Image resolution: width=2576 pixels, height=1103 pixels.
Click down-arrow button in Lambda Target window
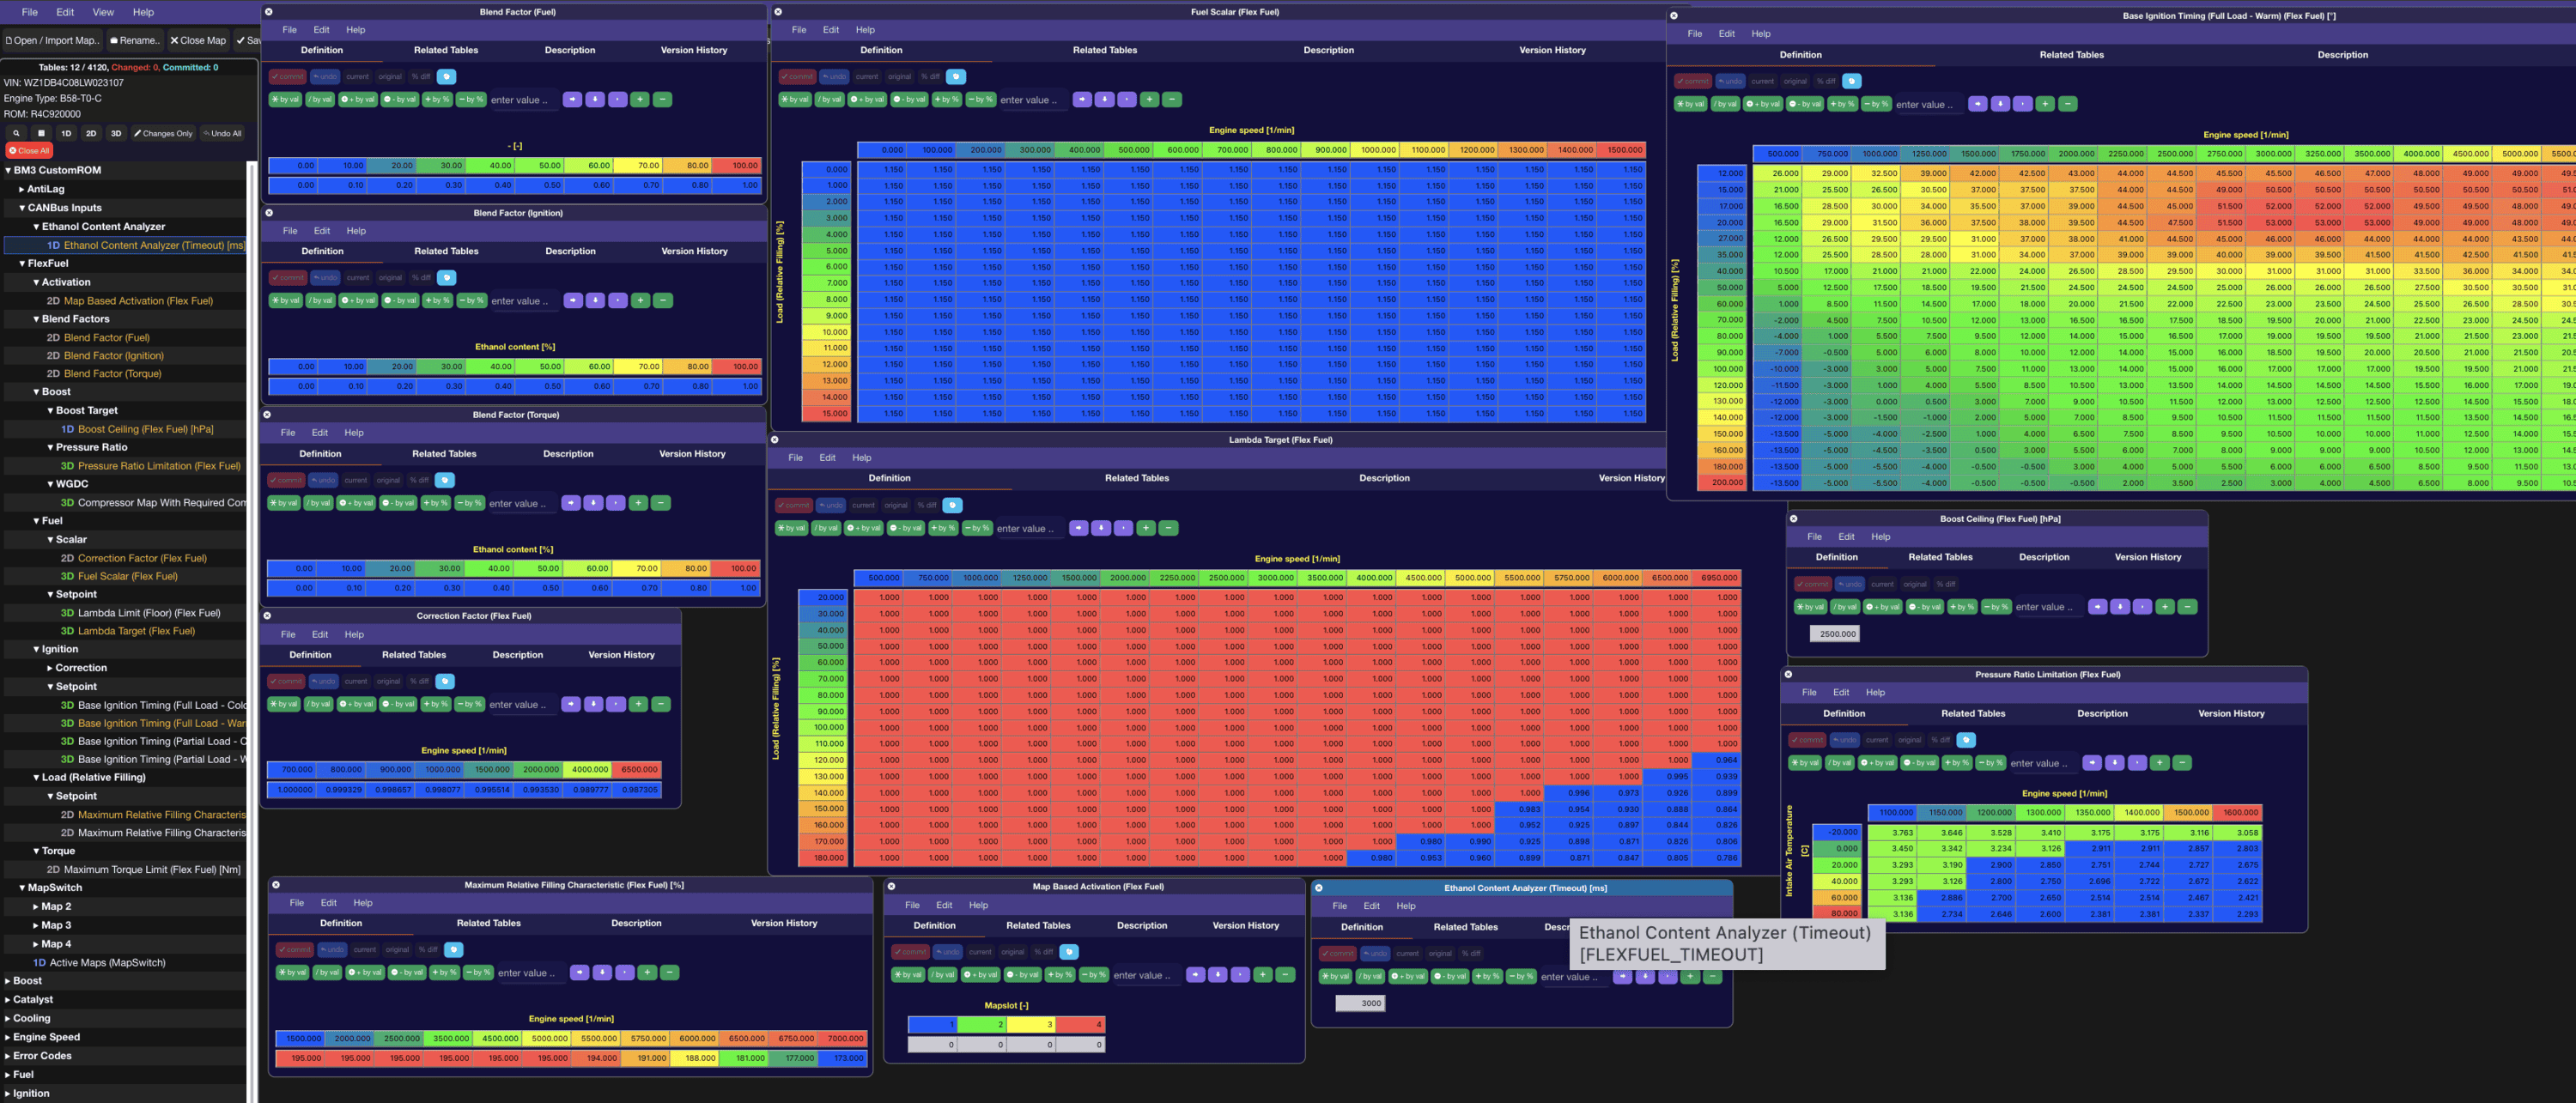1101,528
